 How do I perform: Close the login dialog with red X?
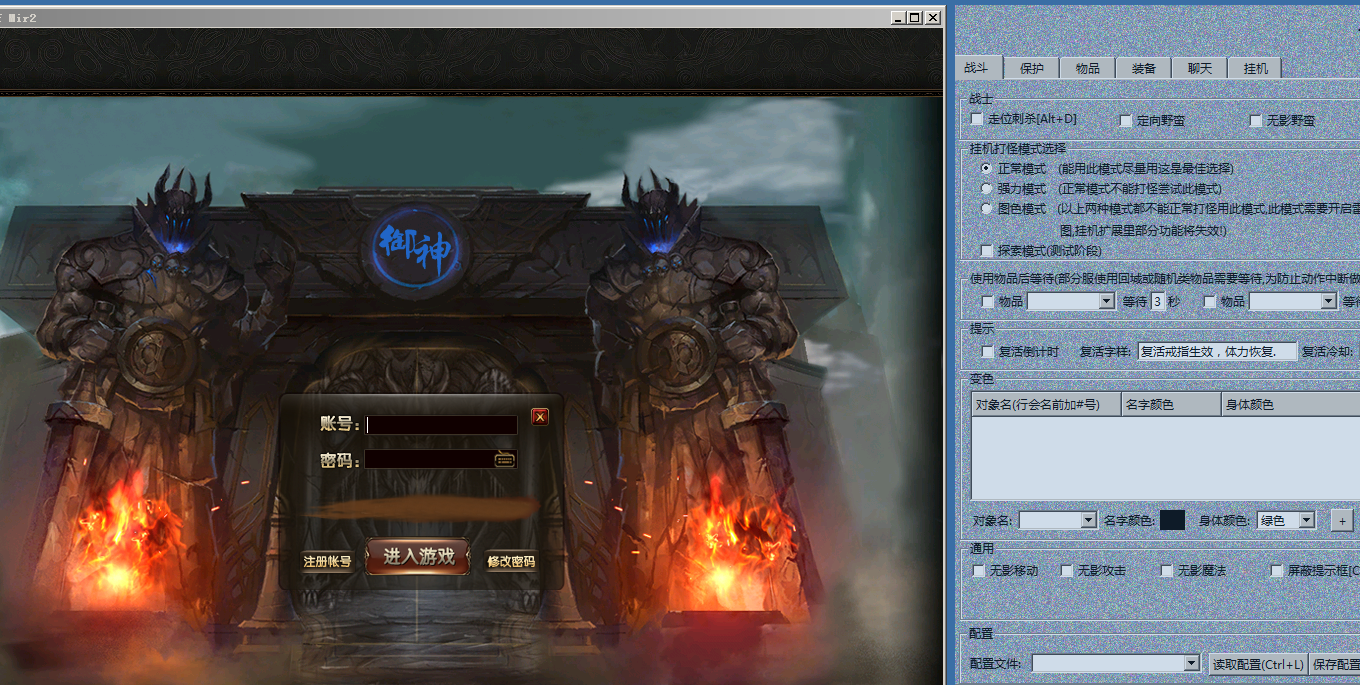click(x=540, y=417)
